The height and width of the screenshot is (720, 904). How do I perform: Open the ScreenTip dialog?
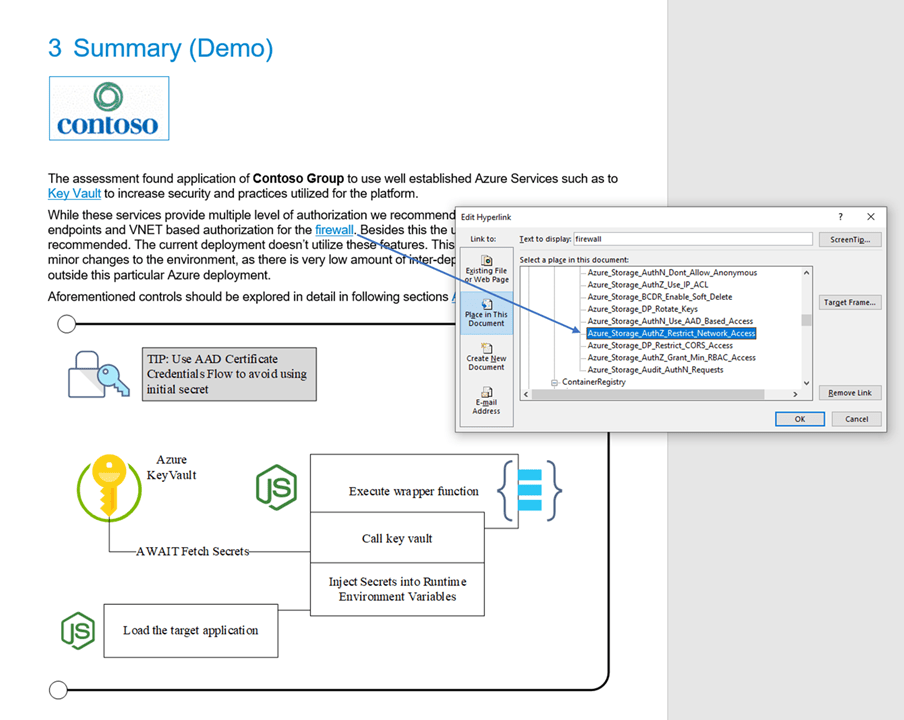(850, 240)
